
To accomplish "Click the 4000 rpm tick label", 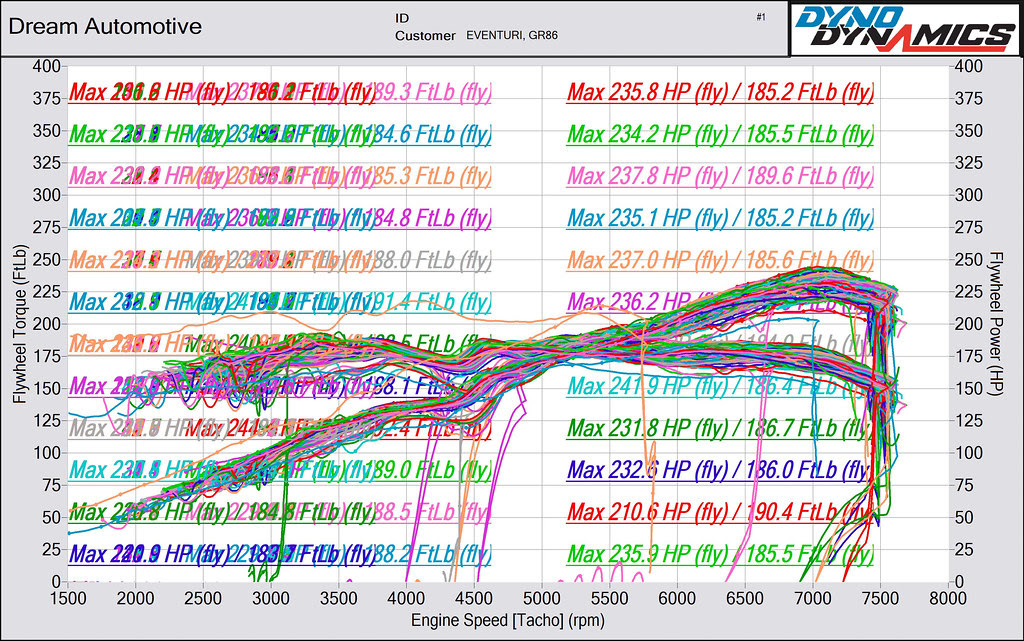I will (406, 598).
